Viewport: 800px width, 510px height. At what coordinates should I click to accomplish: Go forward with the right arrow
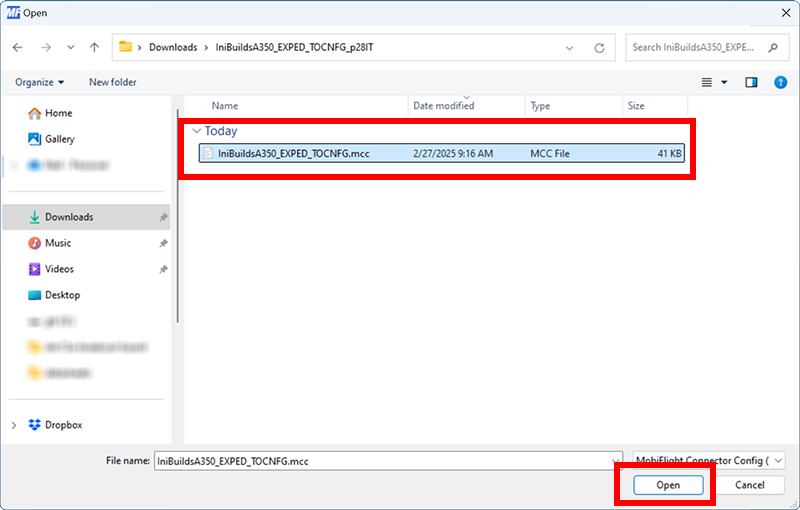pos(46,47)
